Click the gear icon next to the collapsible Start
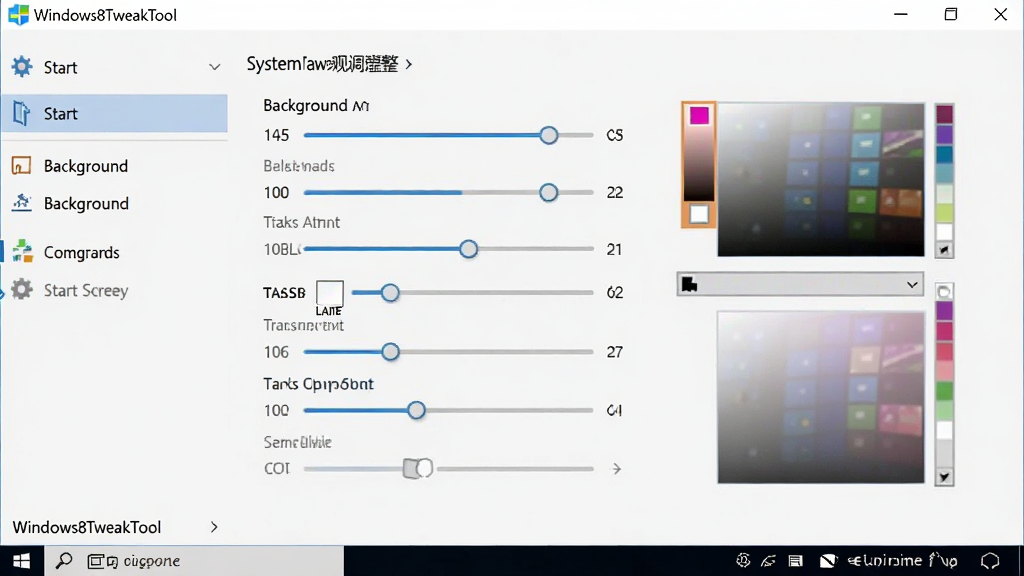Viewport: 1024px width, 576px height. pos(22,67)
